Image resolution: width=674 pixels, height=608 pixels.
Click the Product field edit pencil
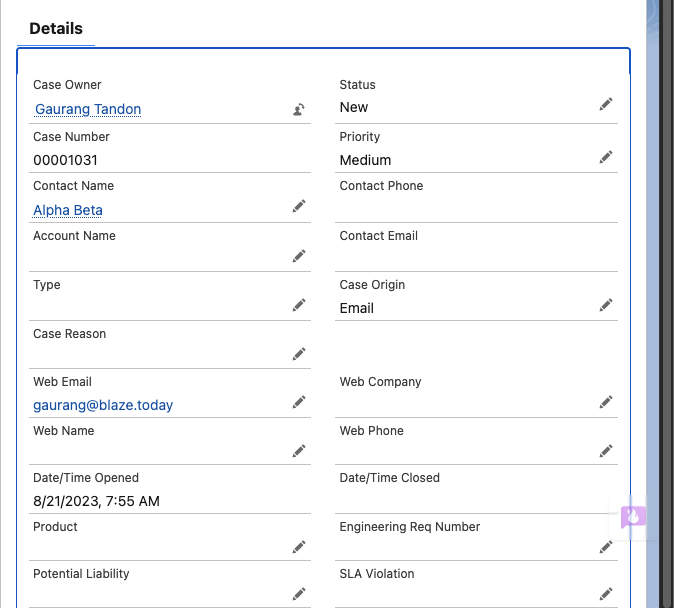299,547
